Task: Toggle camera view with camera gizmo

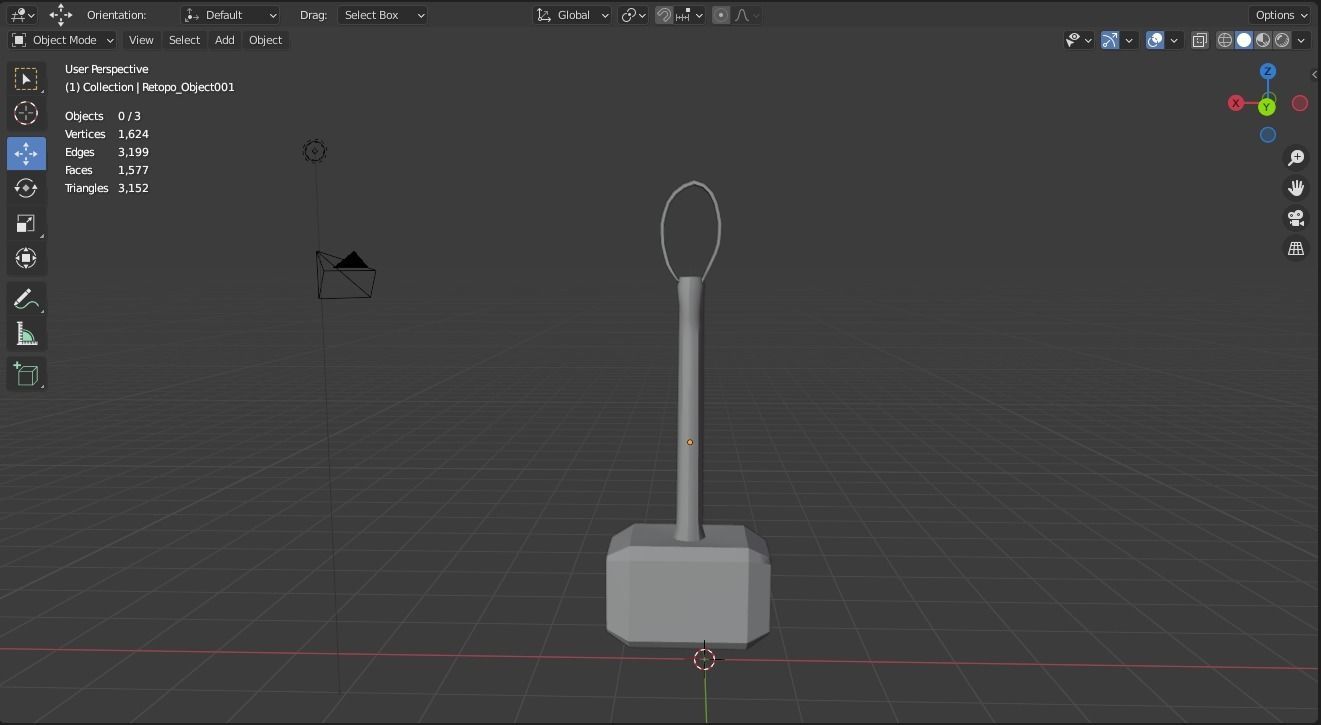Action: 1296,218
